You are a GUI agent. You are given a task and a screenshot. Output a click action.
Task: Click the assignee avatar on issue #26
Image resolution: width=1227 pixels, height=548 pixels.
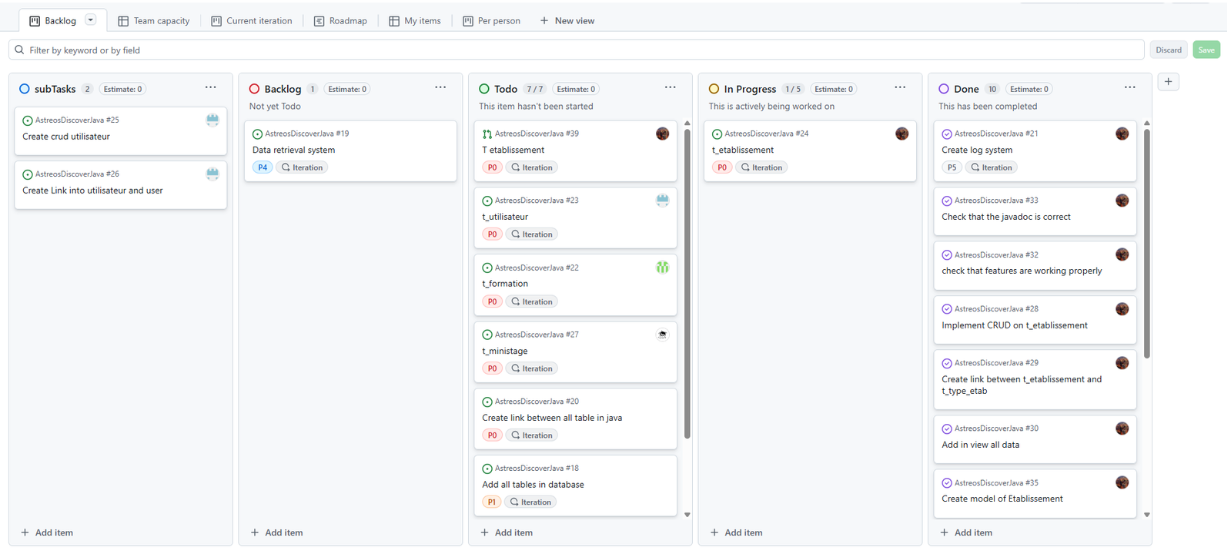point(212,174)
